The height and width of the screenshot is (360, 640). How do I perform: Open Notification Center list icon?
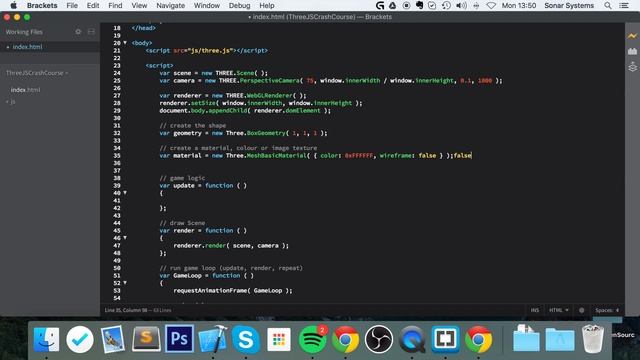click(624, 6)
